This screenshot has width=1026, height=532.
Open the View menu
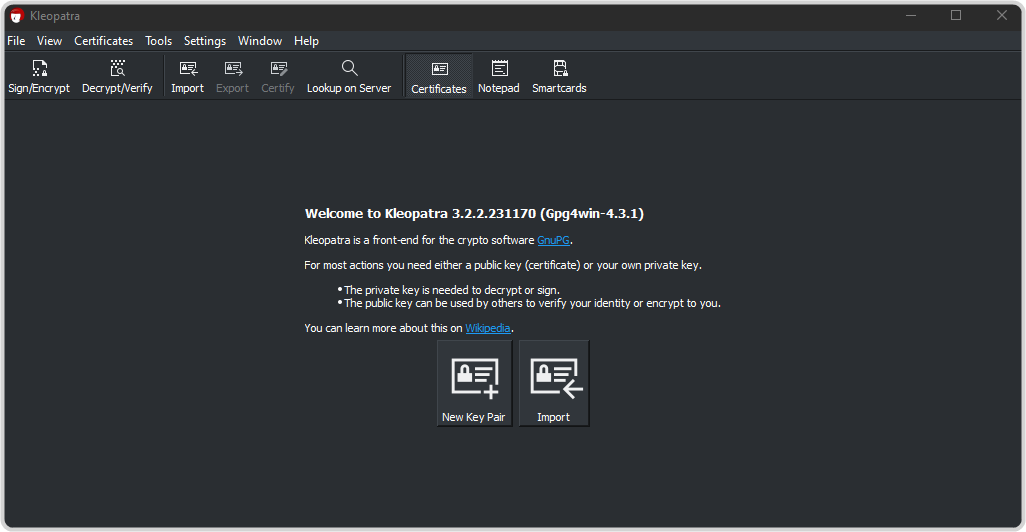point(50,41)
